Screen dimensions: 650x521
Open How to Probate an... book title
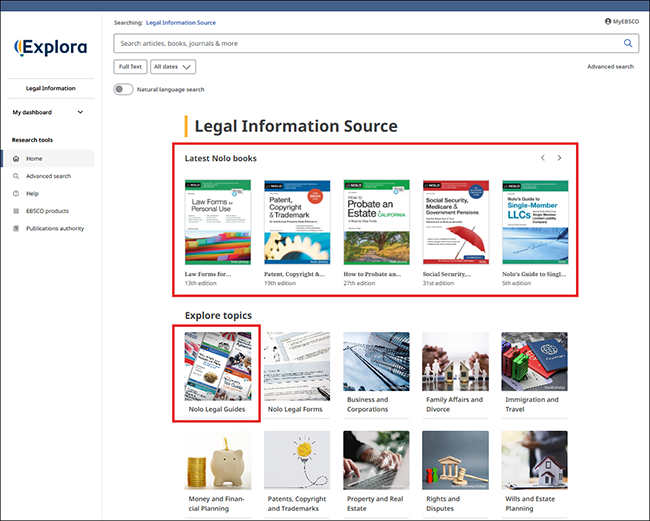click(372, 274)
